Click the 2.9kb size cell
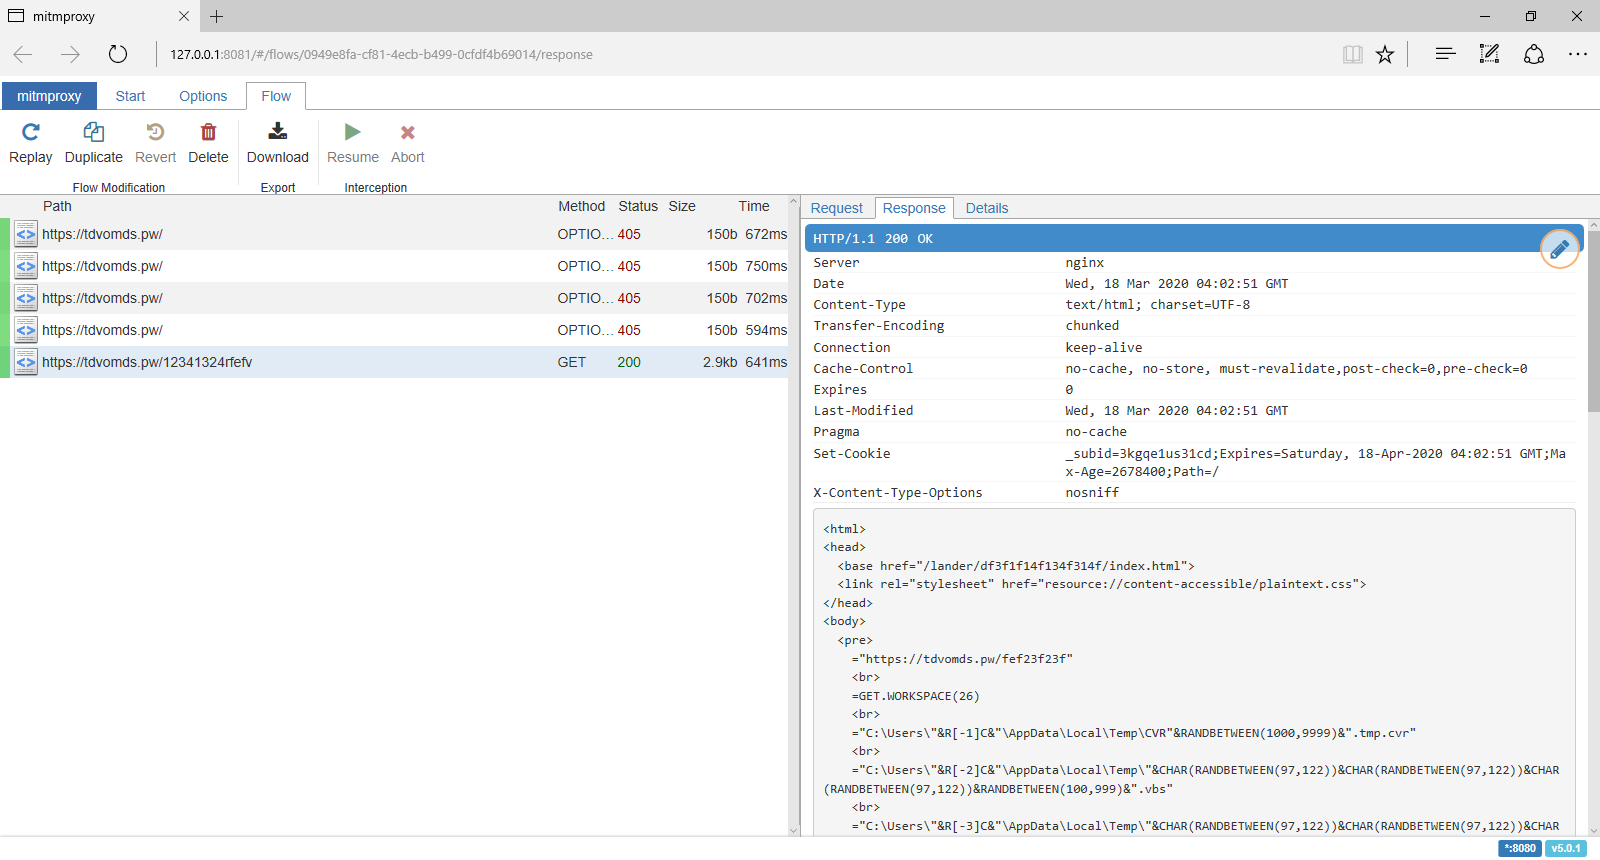The height and width of the screenshot is (860, 1600). coord(720,362)
